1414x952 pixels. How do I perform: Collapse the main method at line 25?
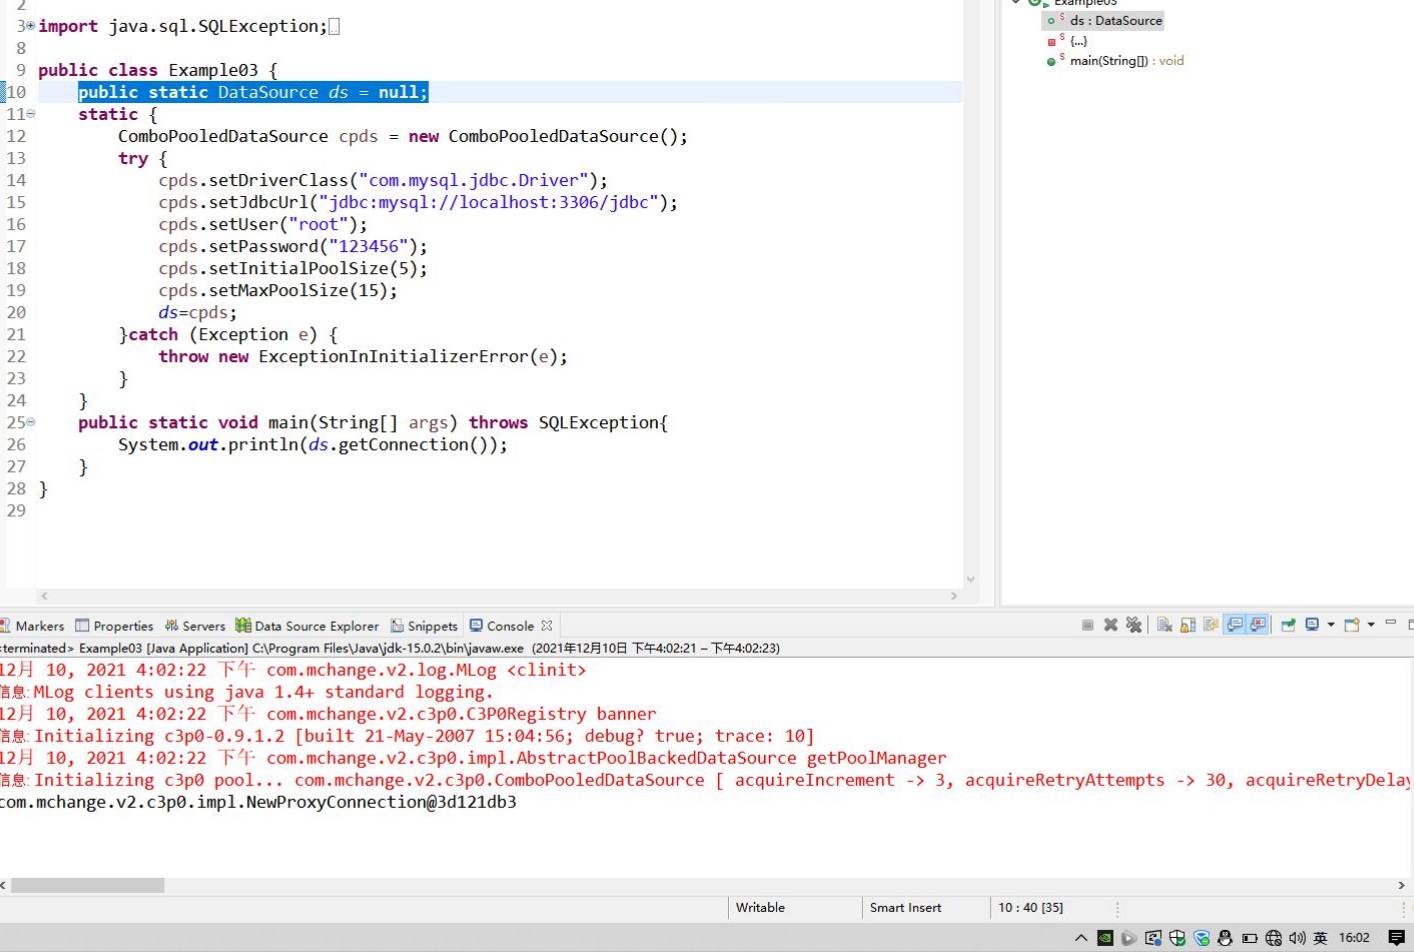pos(31,422)
